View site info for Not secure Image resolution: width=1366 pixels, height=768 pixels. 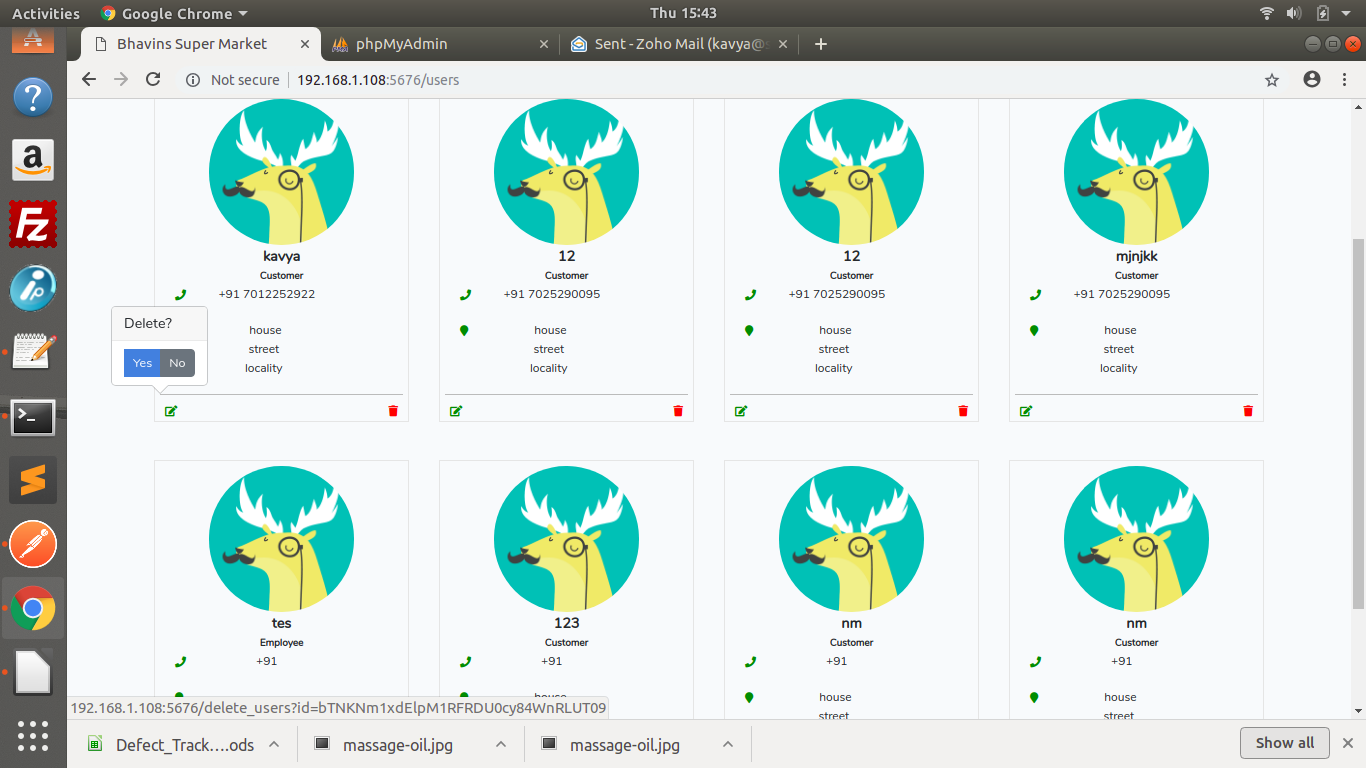click(x=233, y=80)
